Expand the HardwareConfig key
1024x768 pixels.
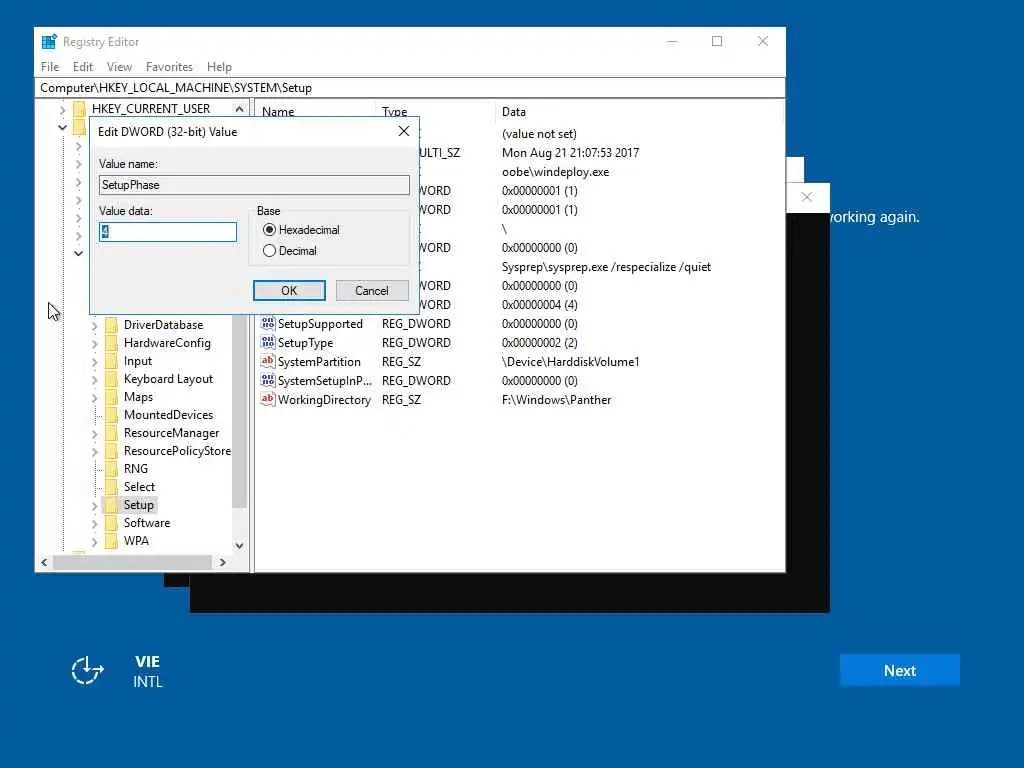click(x=95, y=344)
